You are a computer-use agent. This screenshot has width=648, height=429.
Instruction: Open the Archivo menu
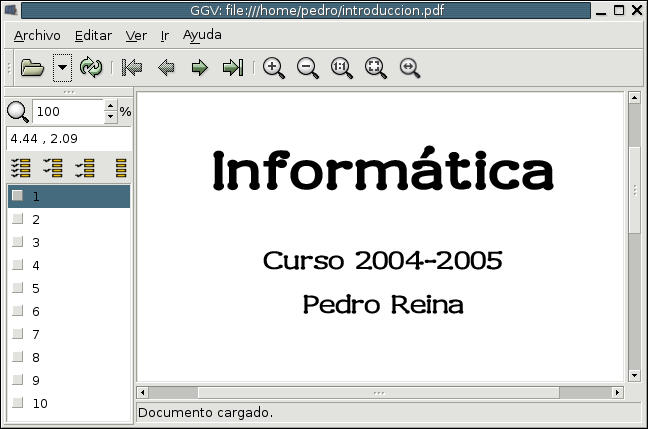click(x=37, y=35)
